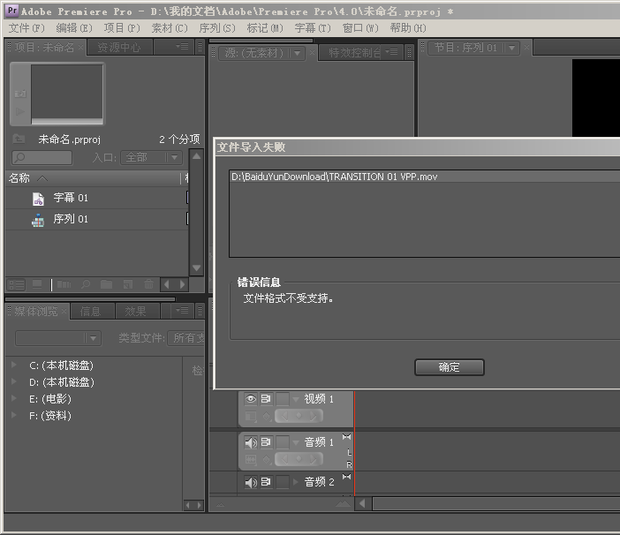Open the 标记(M) menu
The image size is (620, 535).
[x=265, y=28]
